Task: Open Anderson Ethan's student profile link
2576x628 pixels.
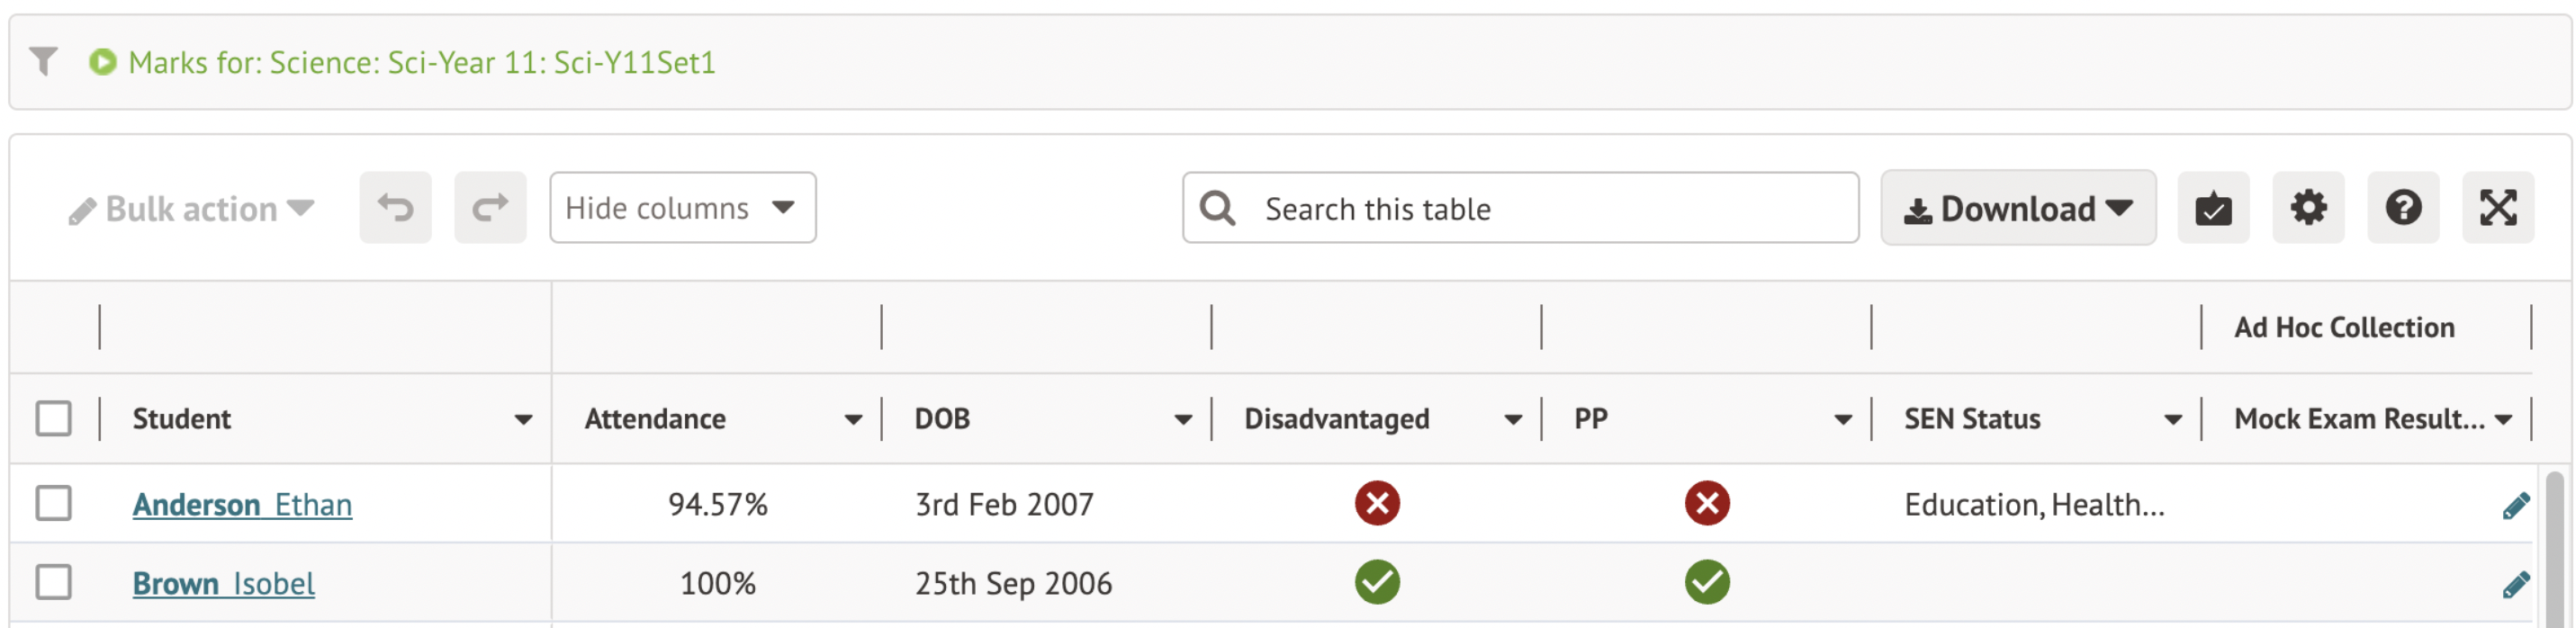Action: click(x=242, y=504)
